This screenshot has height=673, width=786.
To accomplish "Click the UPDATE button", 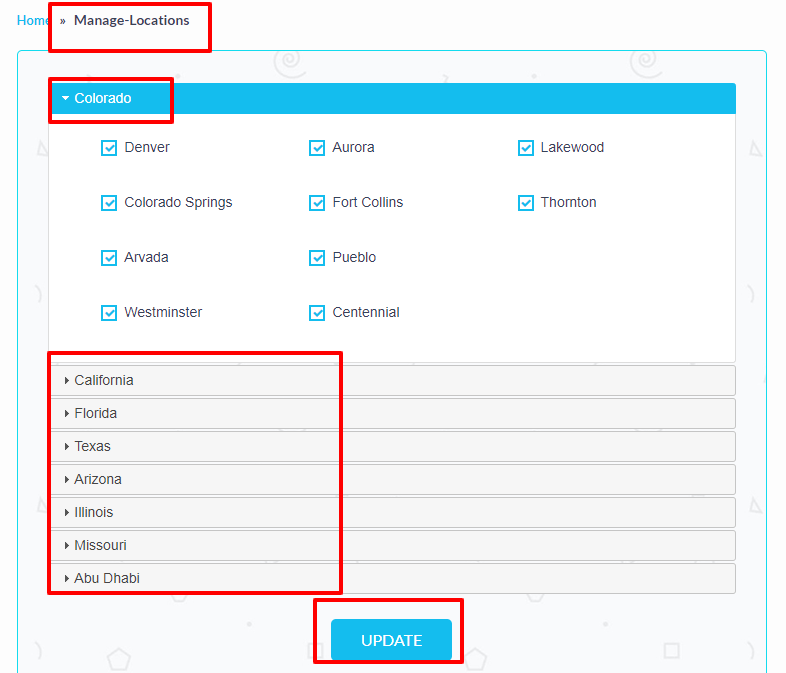I will pyautogui.click(x=391, y=640).
